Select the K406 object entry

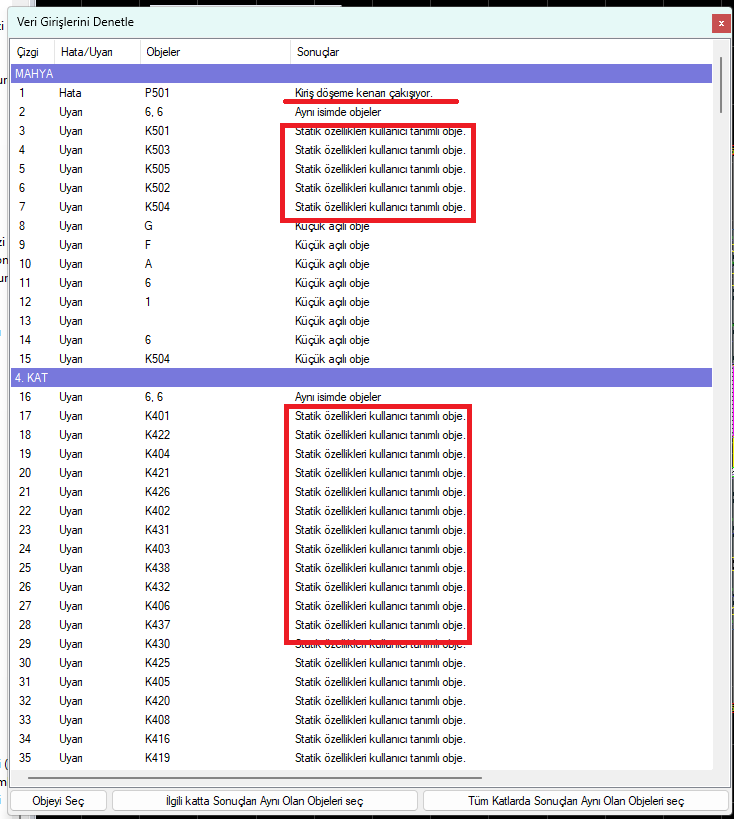[157, 606]
